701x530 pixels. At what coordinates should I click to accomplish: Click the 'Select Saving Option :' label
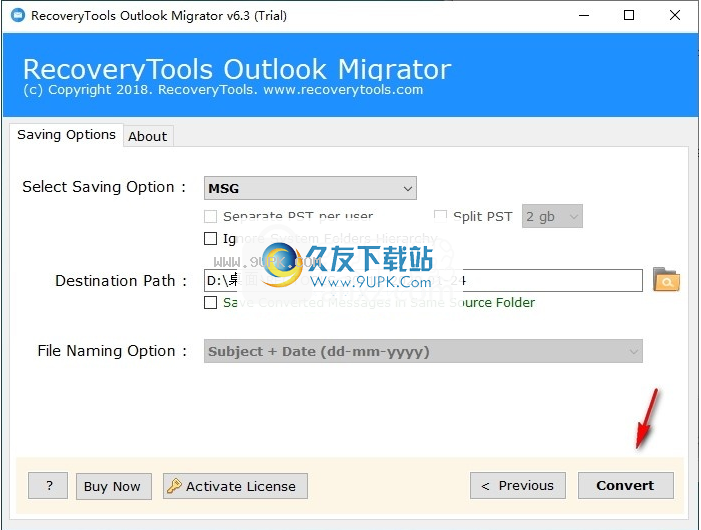pos(104,187)
